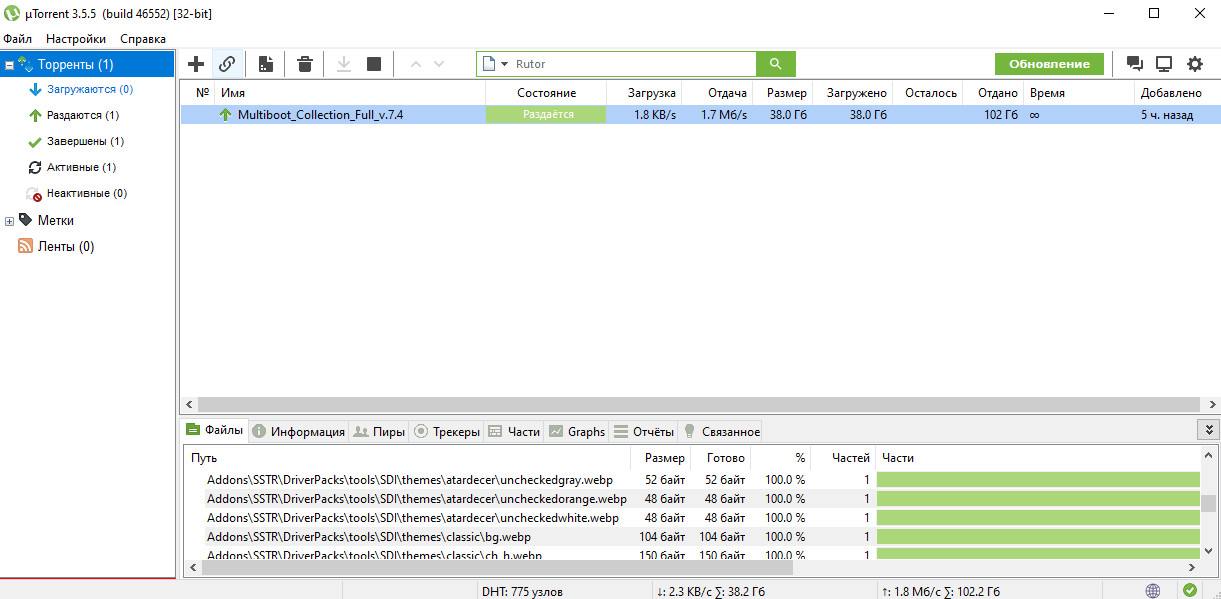Click the Create New Torrent file icon
This screenshot has width=1221, height=599.
coord(265,64)
